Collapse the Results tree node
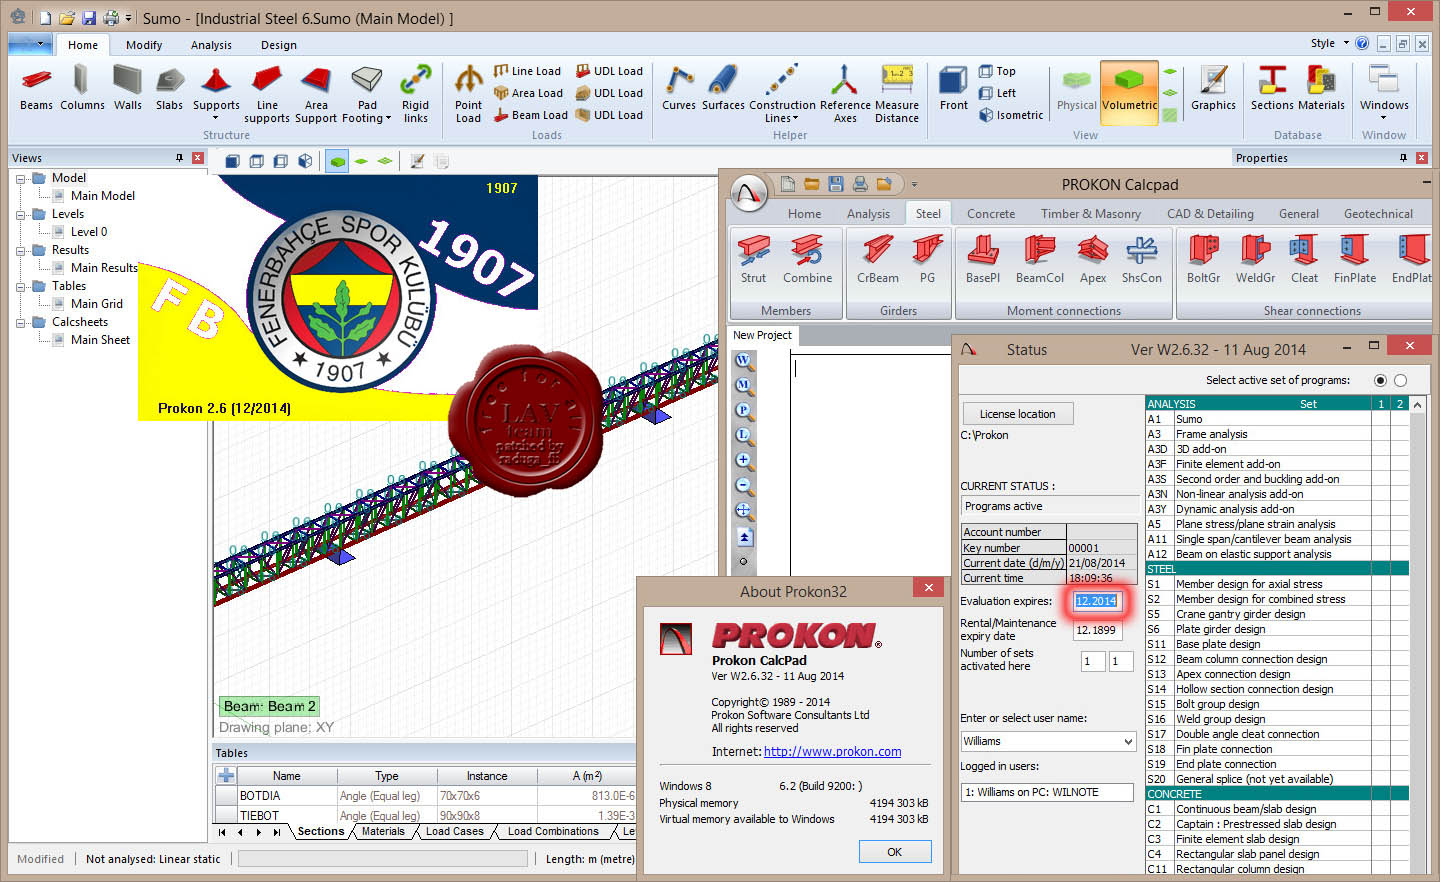The width and height of the screenshot is (1440, 882). coord(21,251)
